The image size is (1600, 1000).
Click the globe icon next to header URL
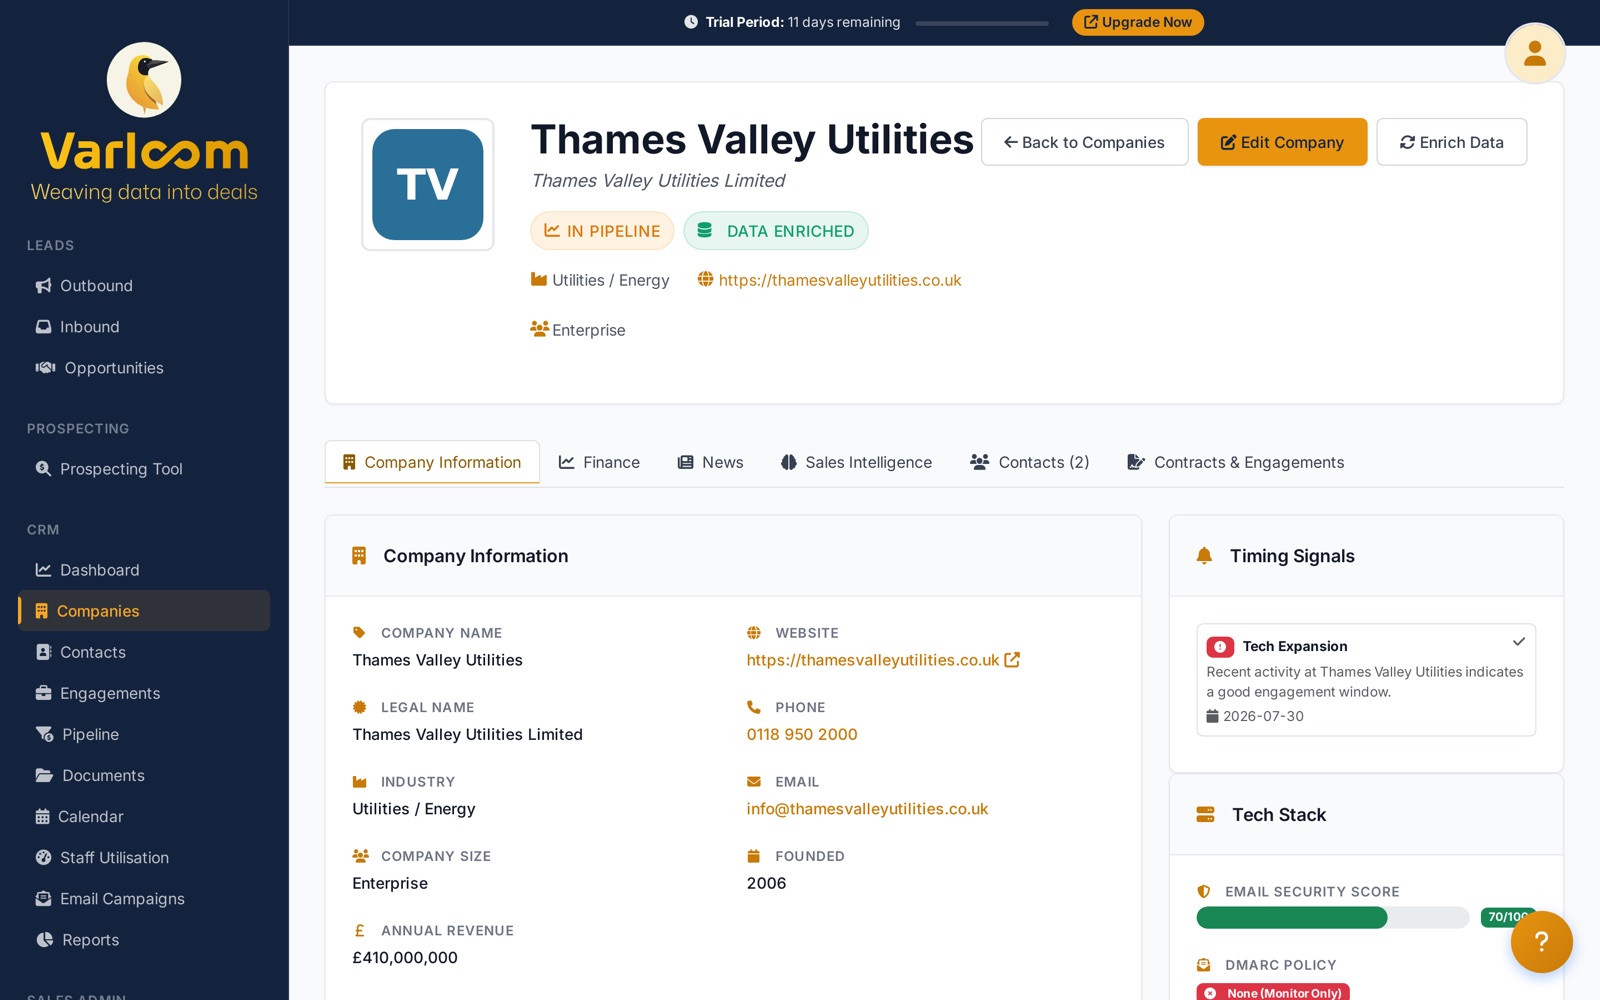coord(705,280)
